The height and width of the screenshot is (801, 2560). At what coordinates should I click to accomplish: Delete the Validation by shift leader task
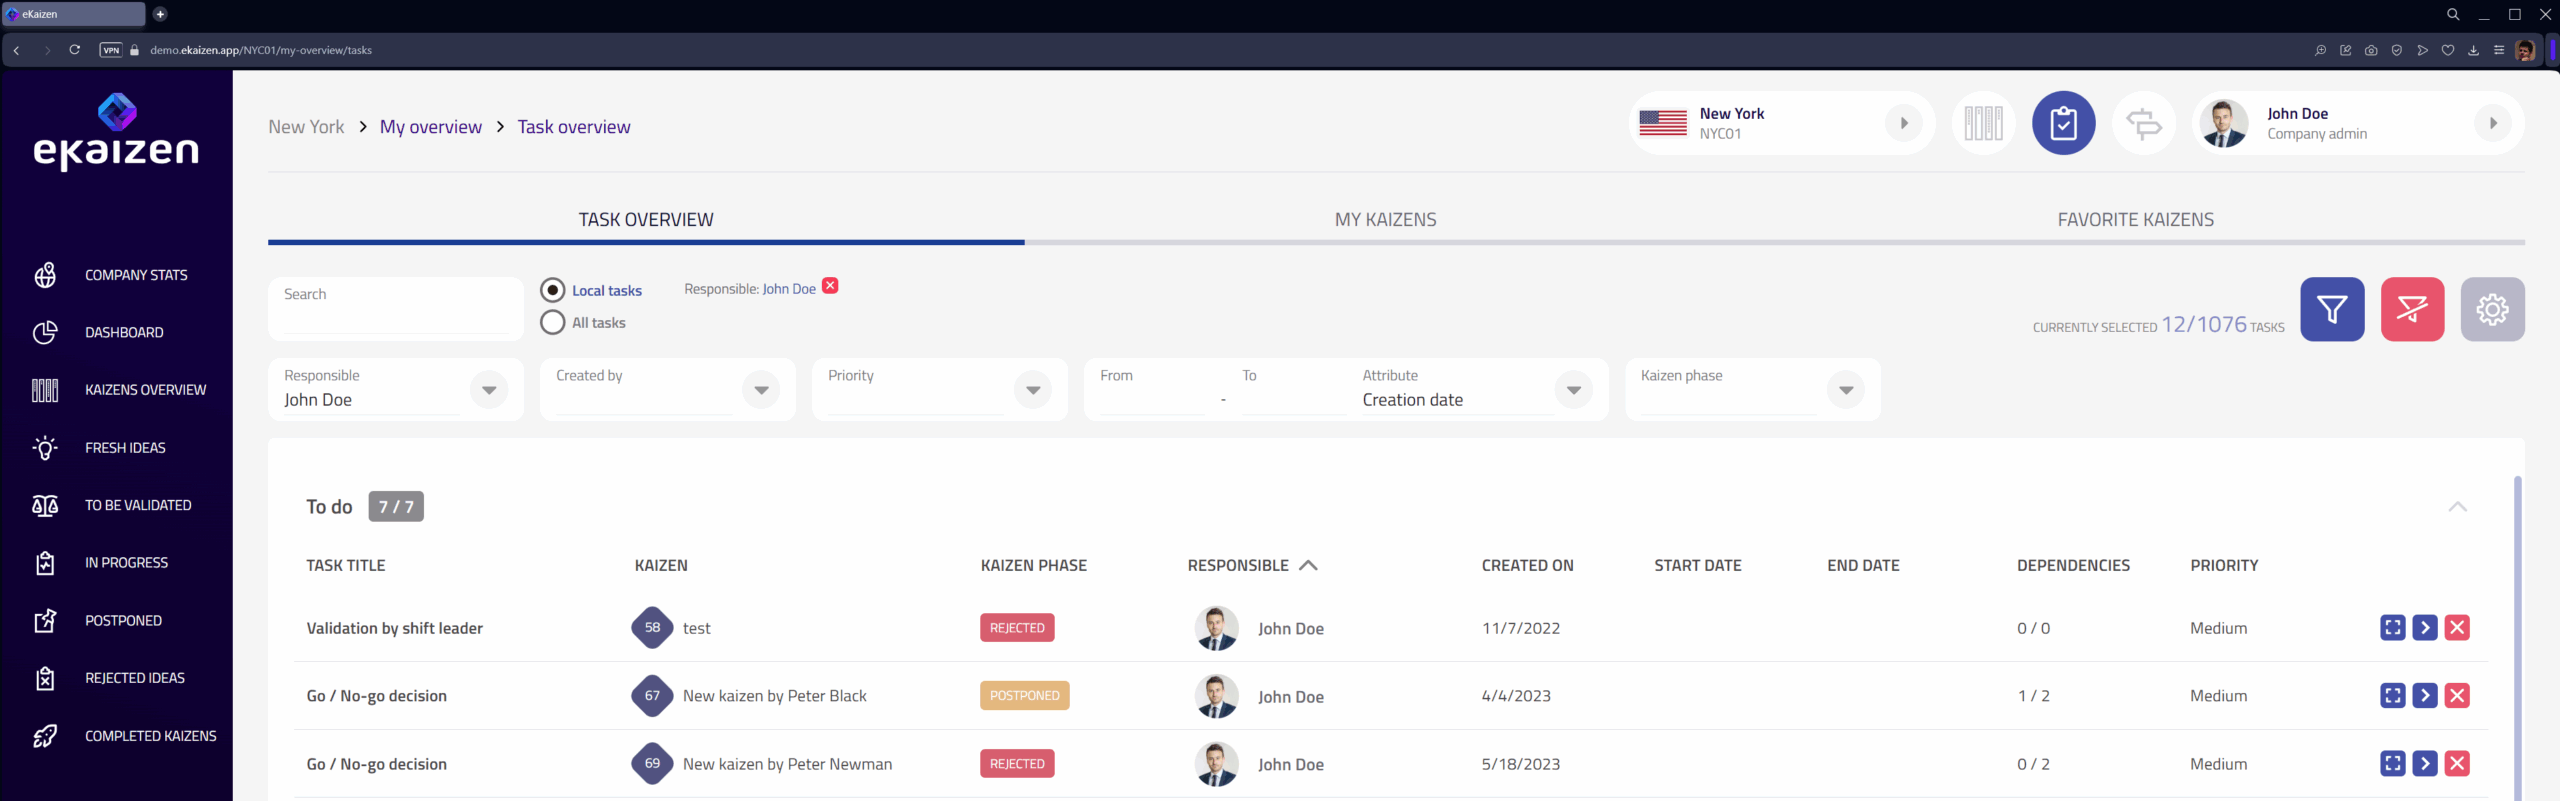2456,628
